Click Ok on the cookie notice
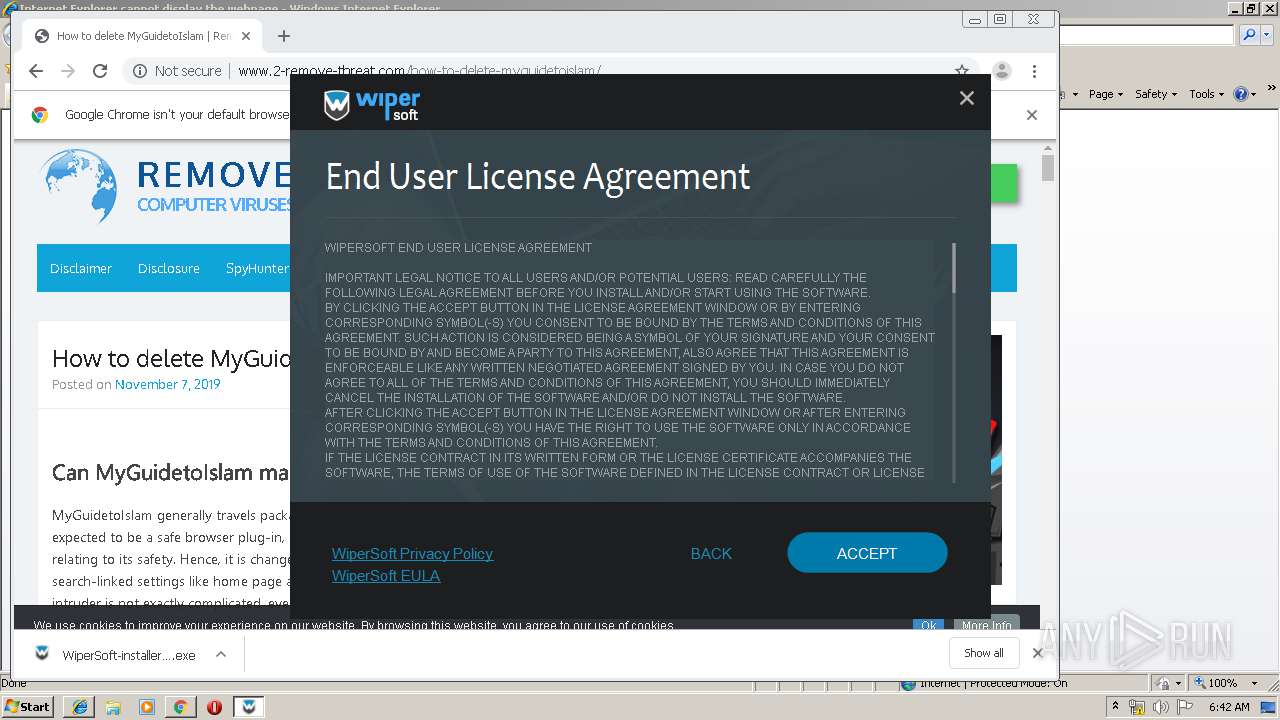 [928, 625]
